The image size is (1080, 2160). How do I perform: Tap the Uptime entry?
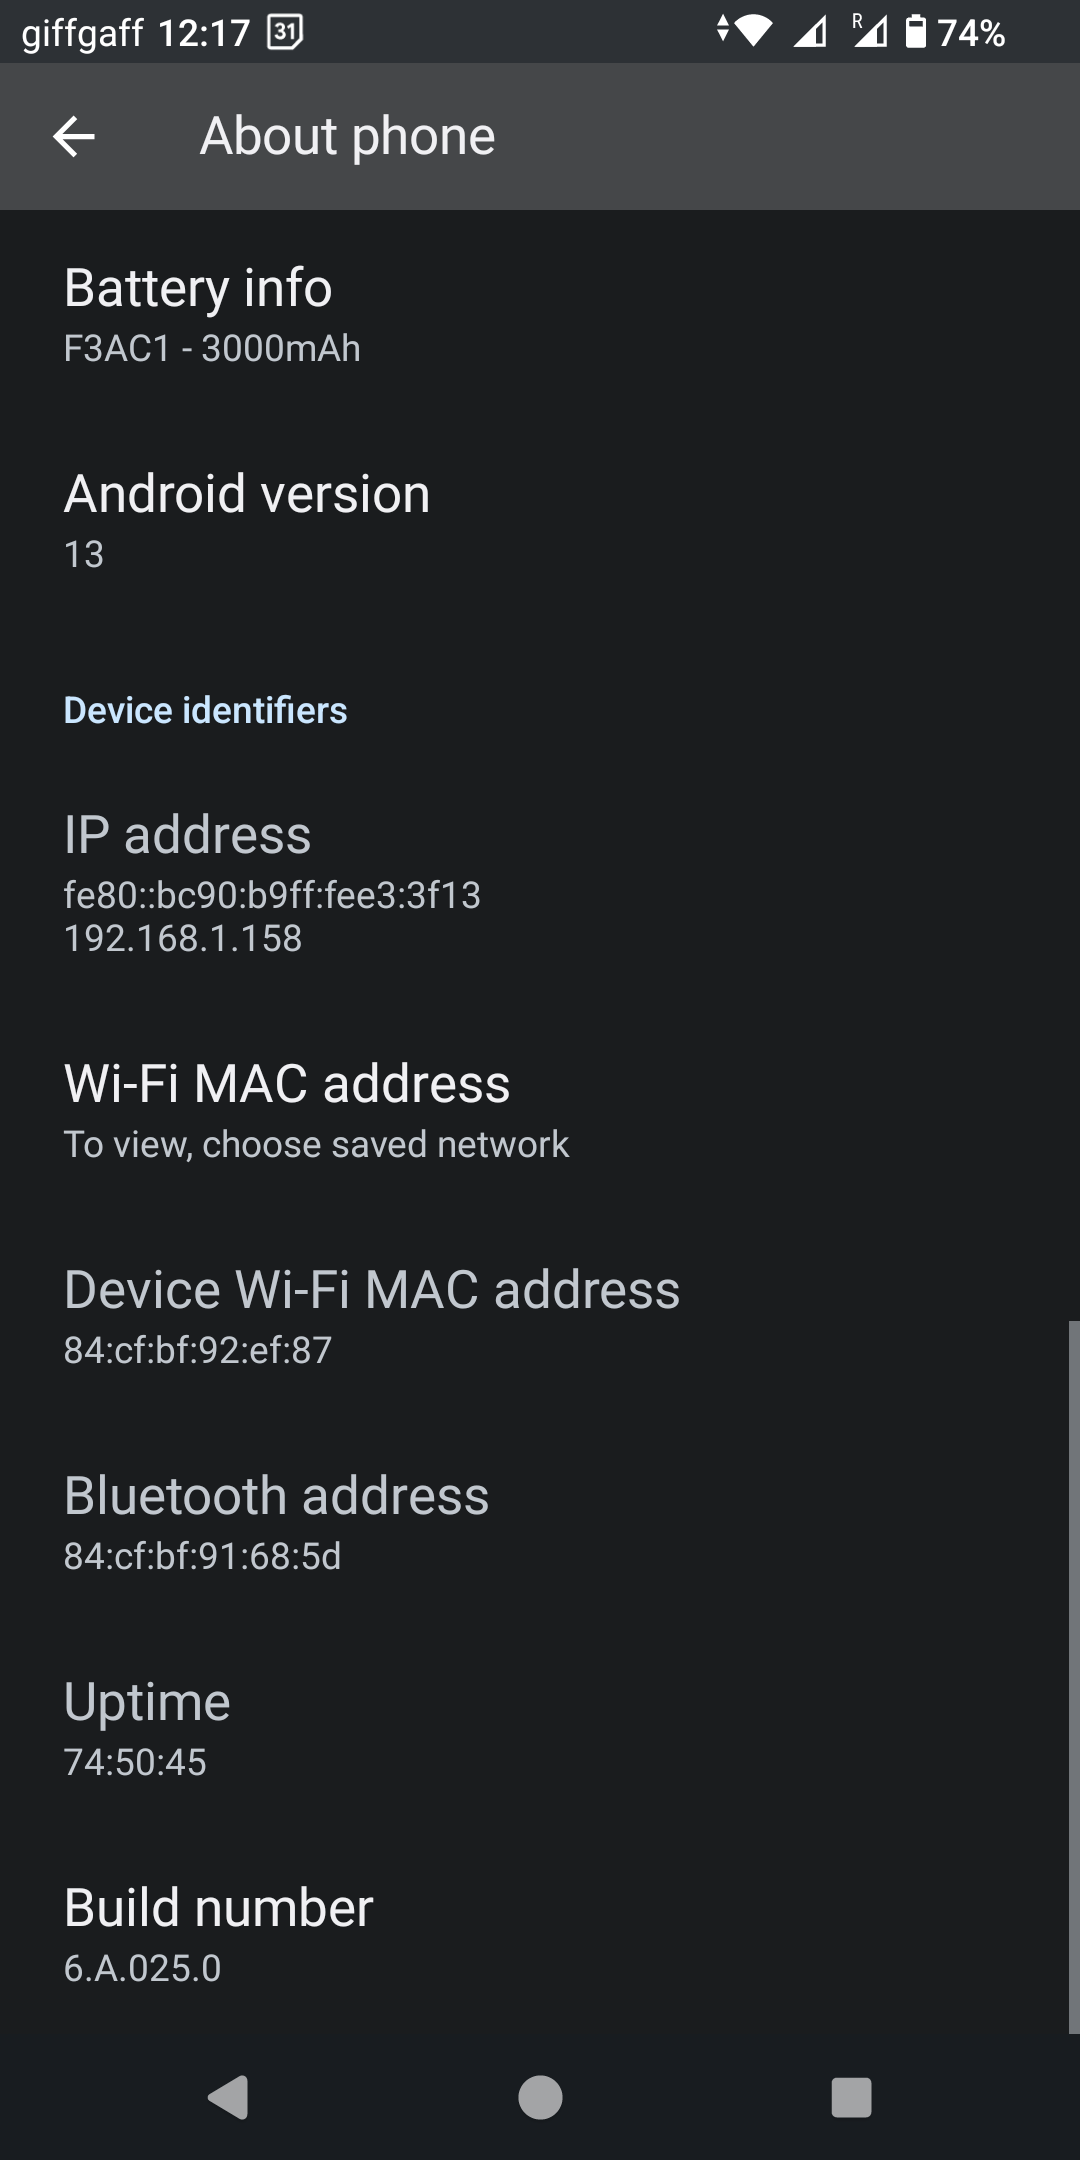(540, 1729)
